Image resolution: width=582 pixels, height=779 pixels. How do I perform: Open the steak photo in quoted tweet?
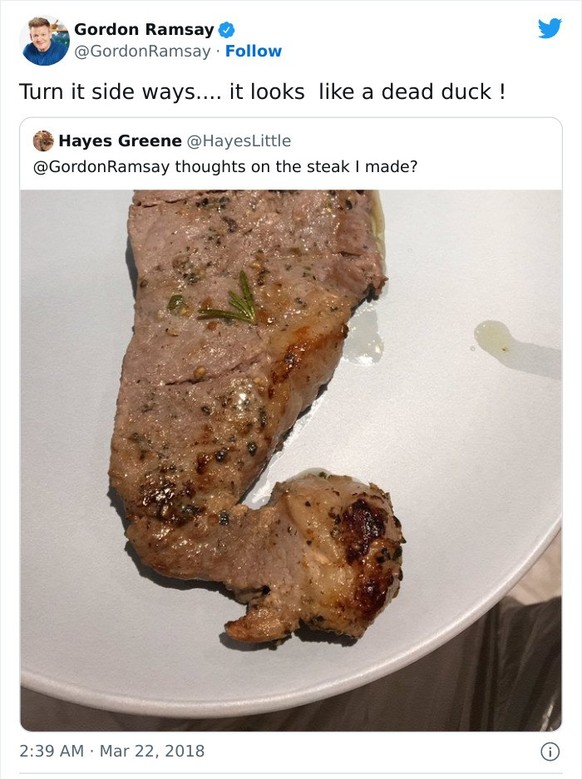pyautogui.click(x=291, y=460)
